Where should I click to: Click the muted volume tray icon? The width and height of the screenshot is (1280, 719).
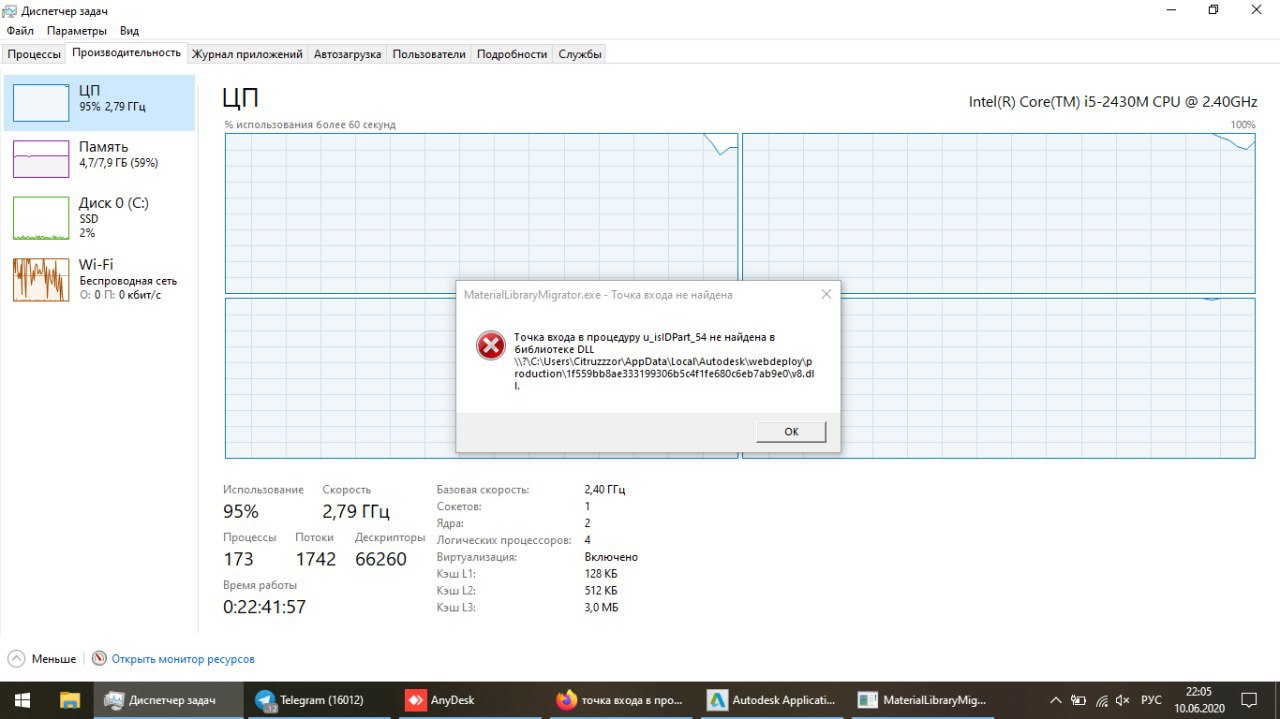1123,700
